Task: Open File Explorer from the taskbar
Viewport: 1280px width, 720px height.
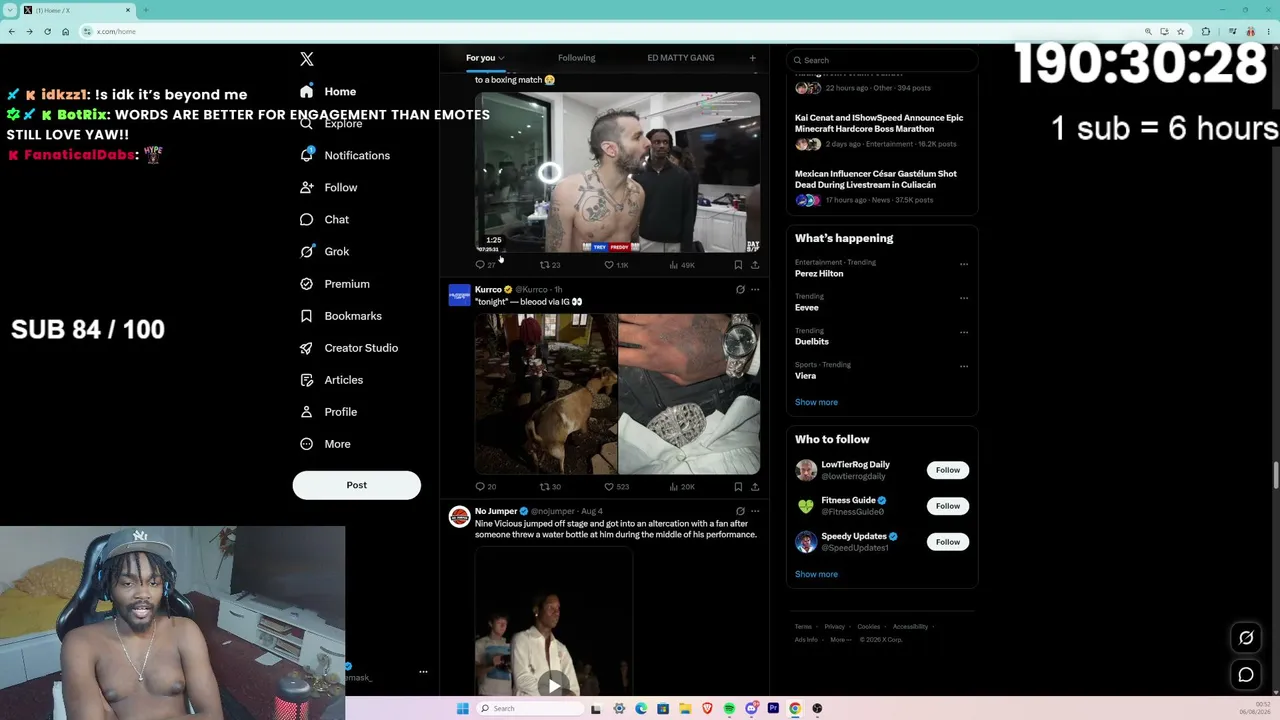Action: coord(685,708)
